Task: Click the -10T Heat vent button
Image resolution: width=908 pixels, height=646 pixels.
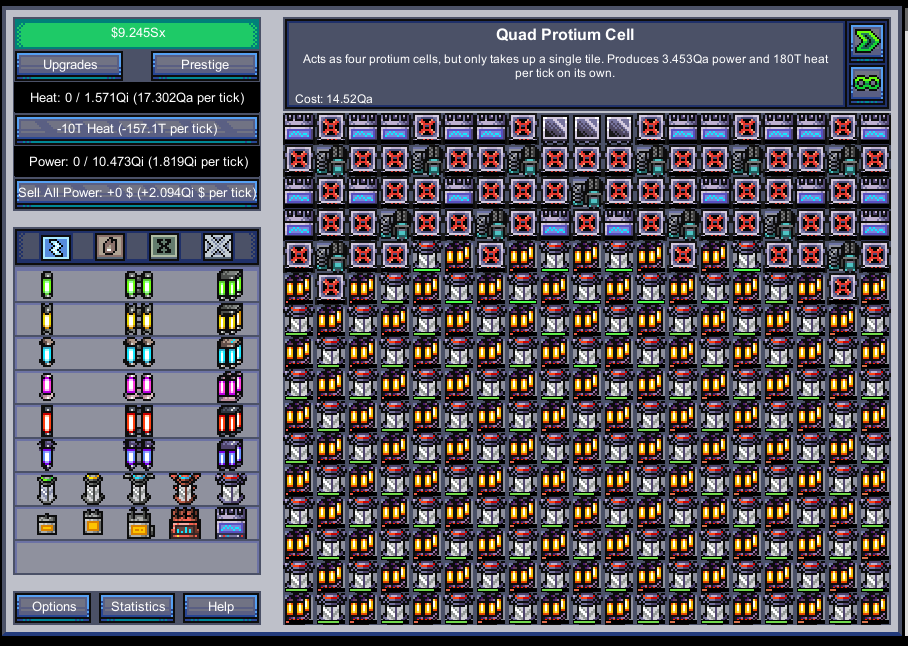Action: 137,129
